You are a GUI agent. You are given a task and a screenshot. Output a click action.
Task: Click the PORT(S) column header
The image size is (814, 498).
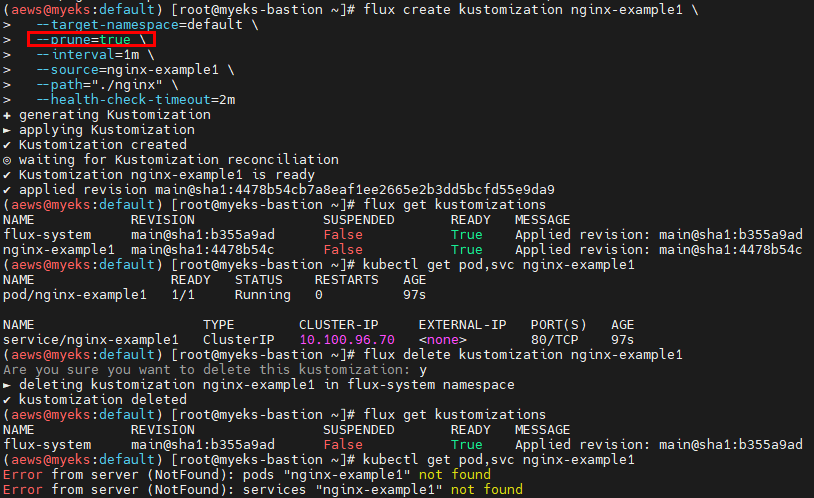point(558,325)
